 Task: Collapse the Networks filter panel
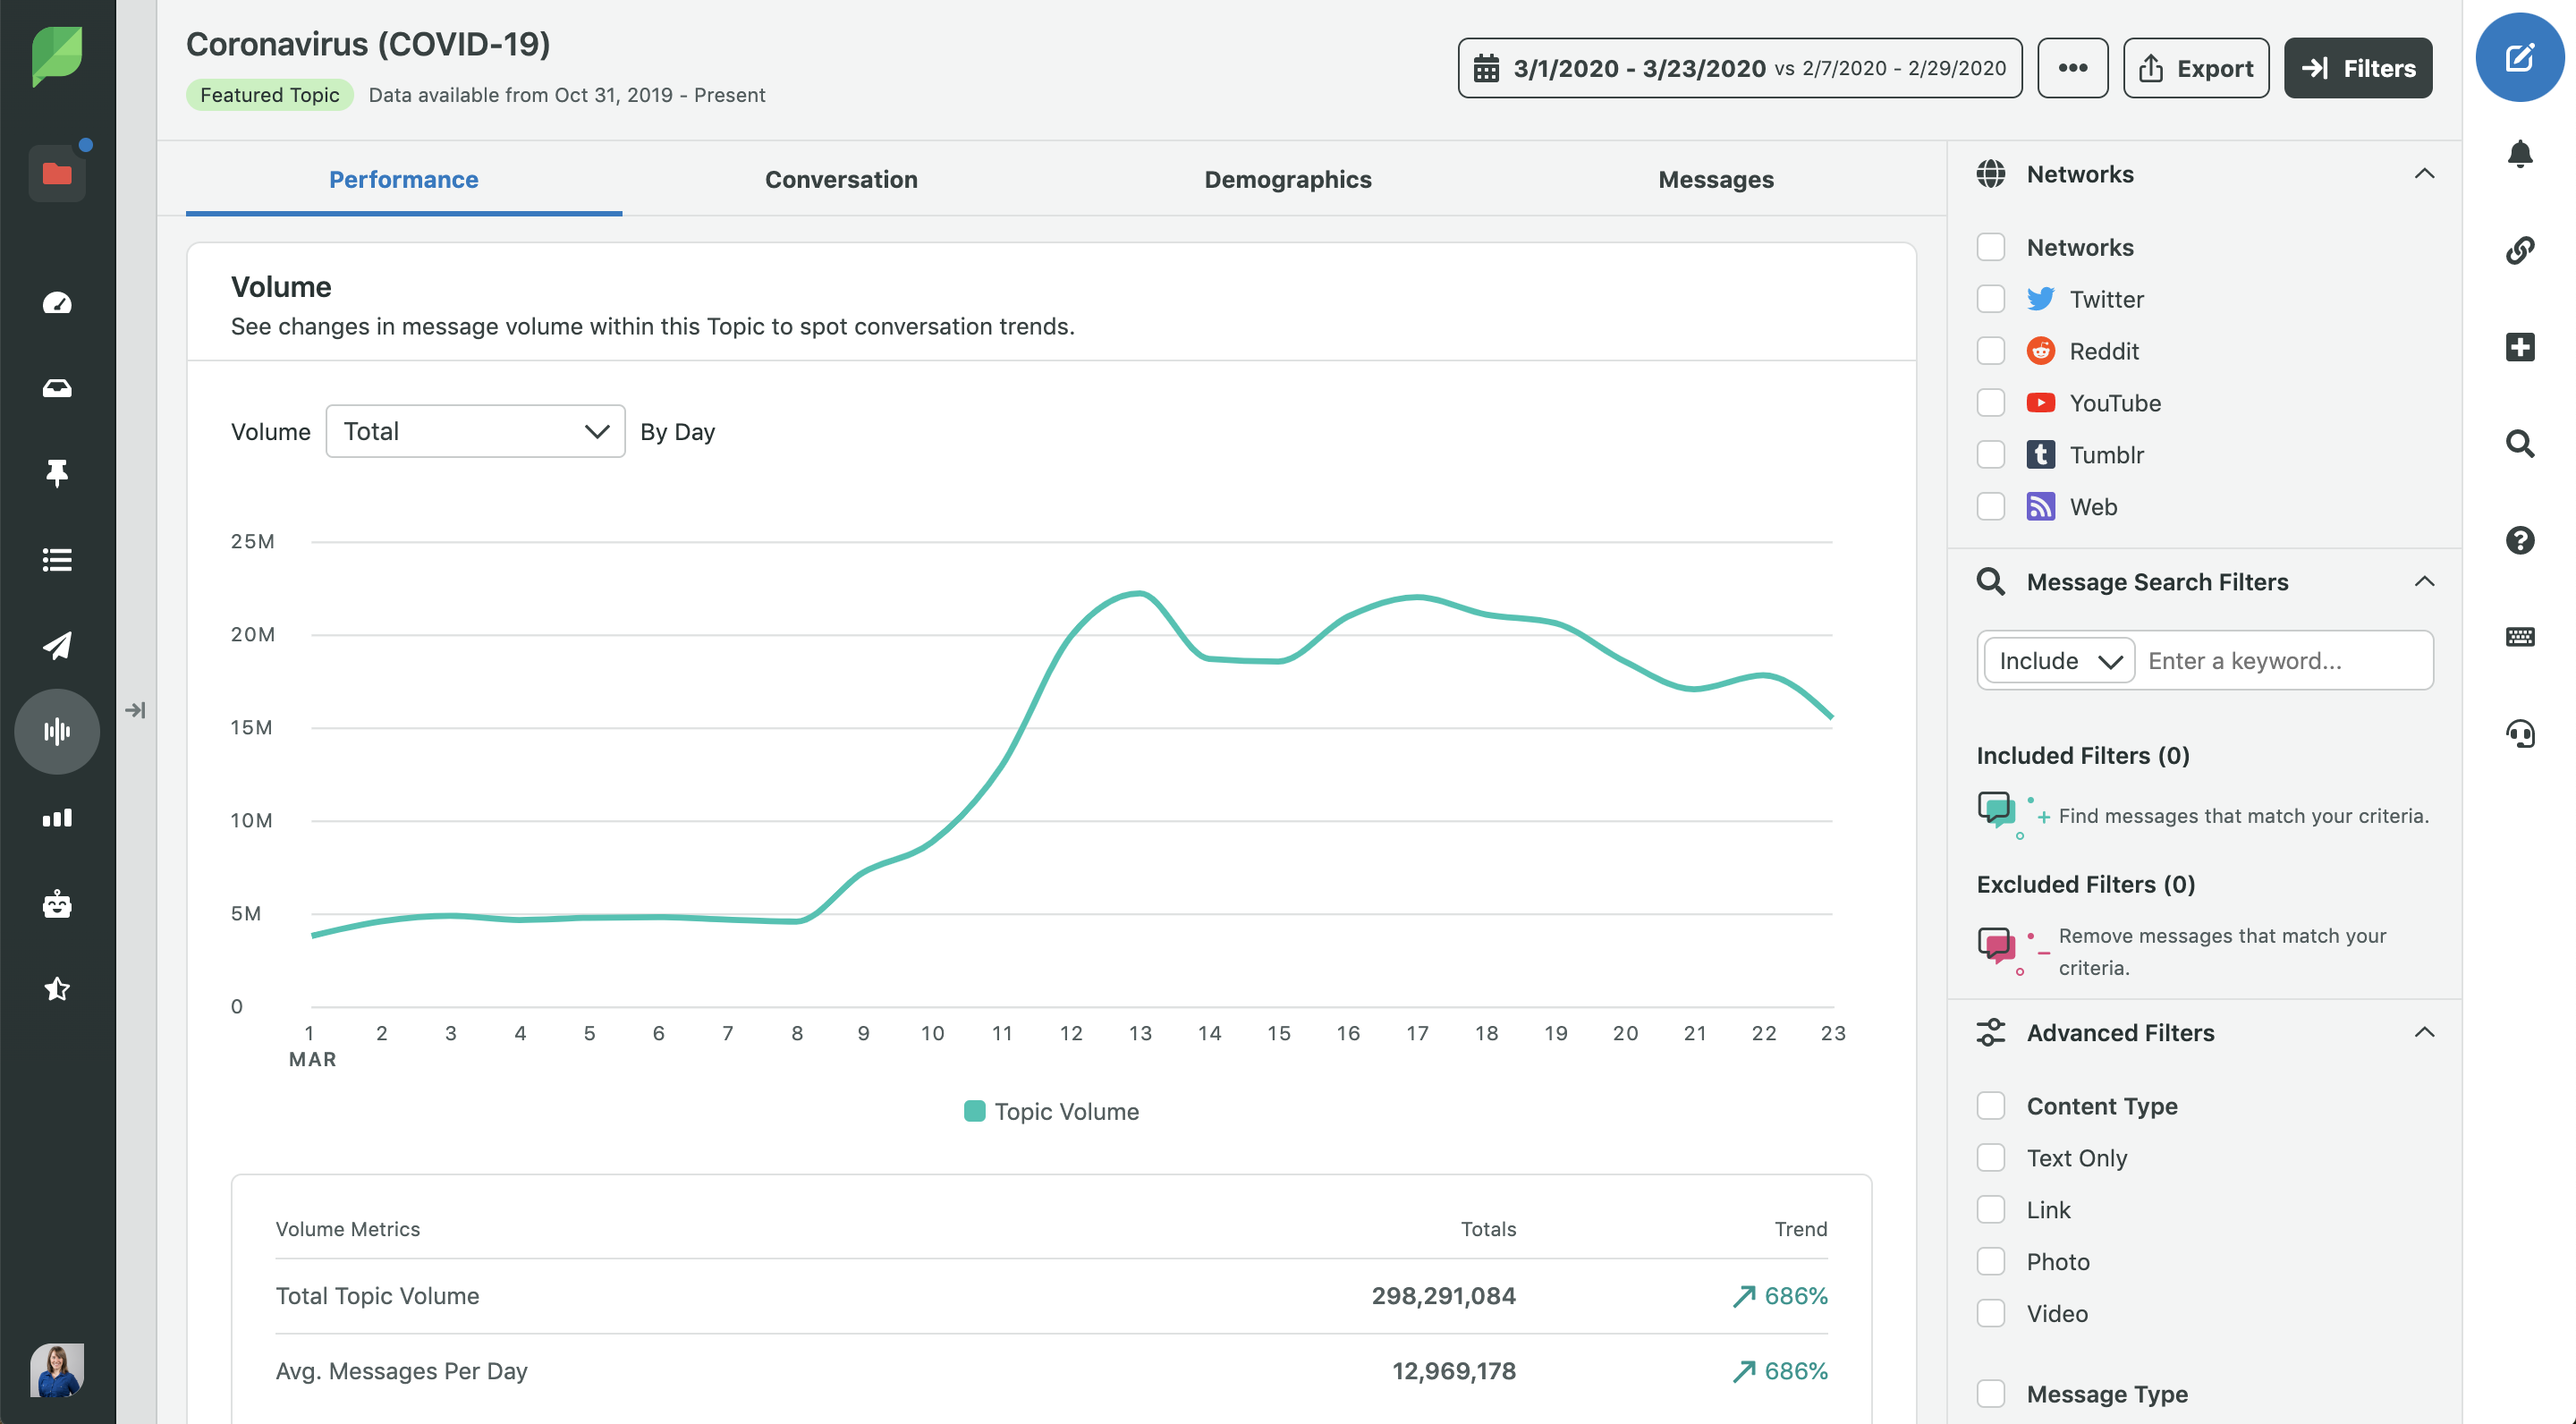point(2425,174)
